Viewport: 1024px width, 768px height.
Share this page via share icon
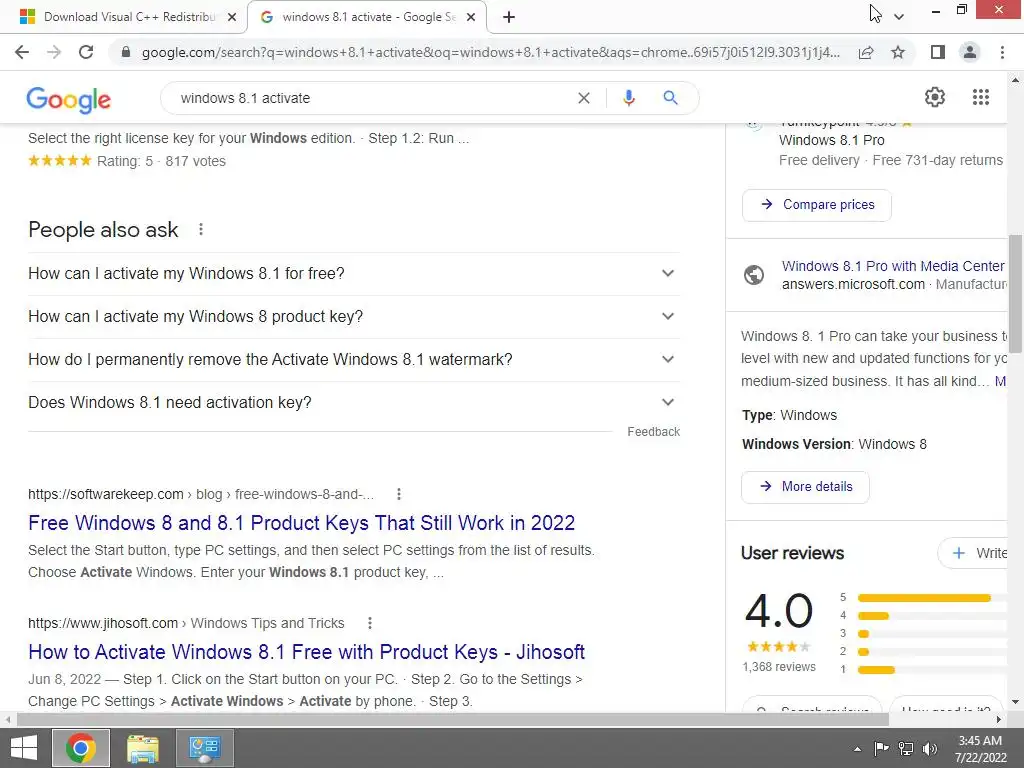click(866, 52)
